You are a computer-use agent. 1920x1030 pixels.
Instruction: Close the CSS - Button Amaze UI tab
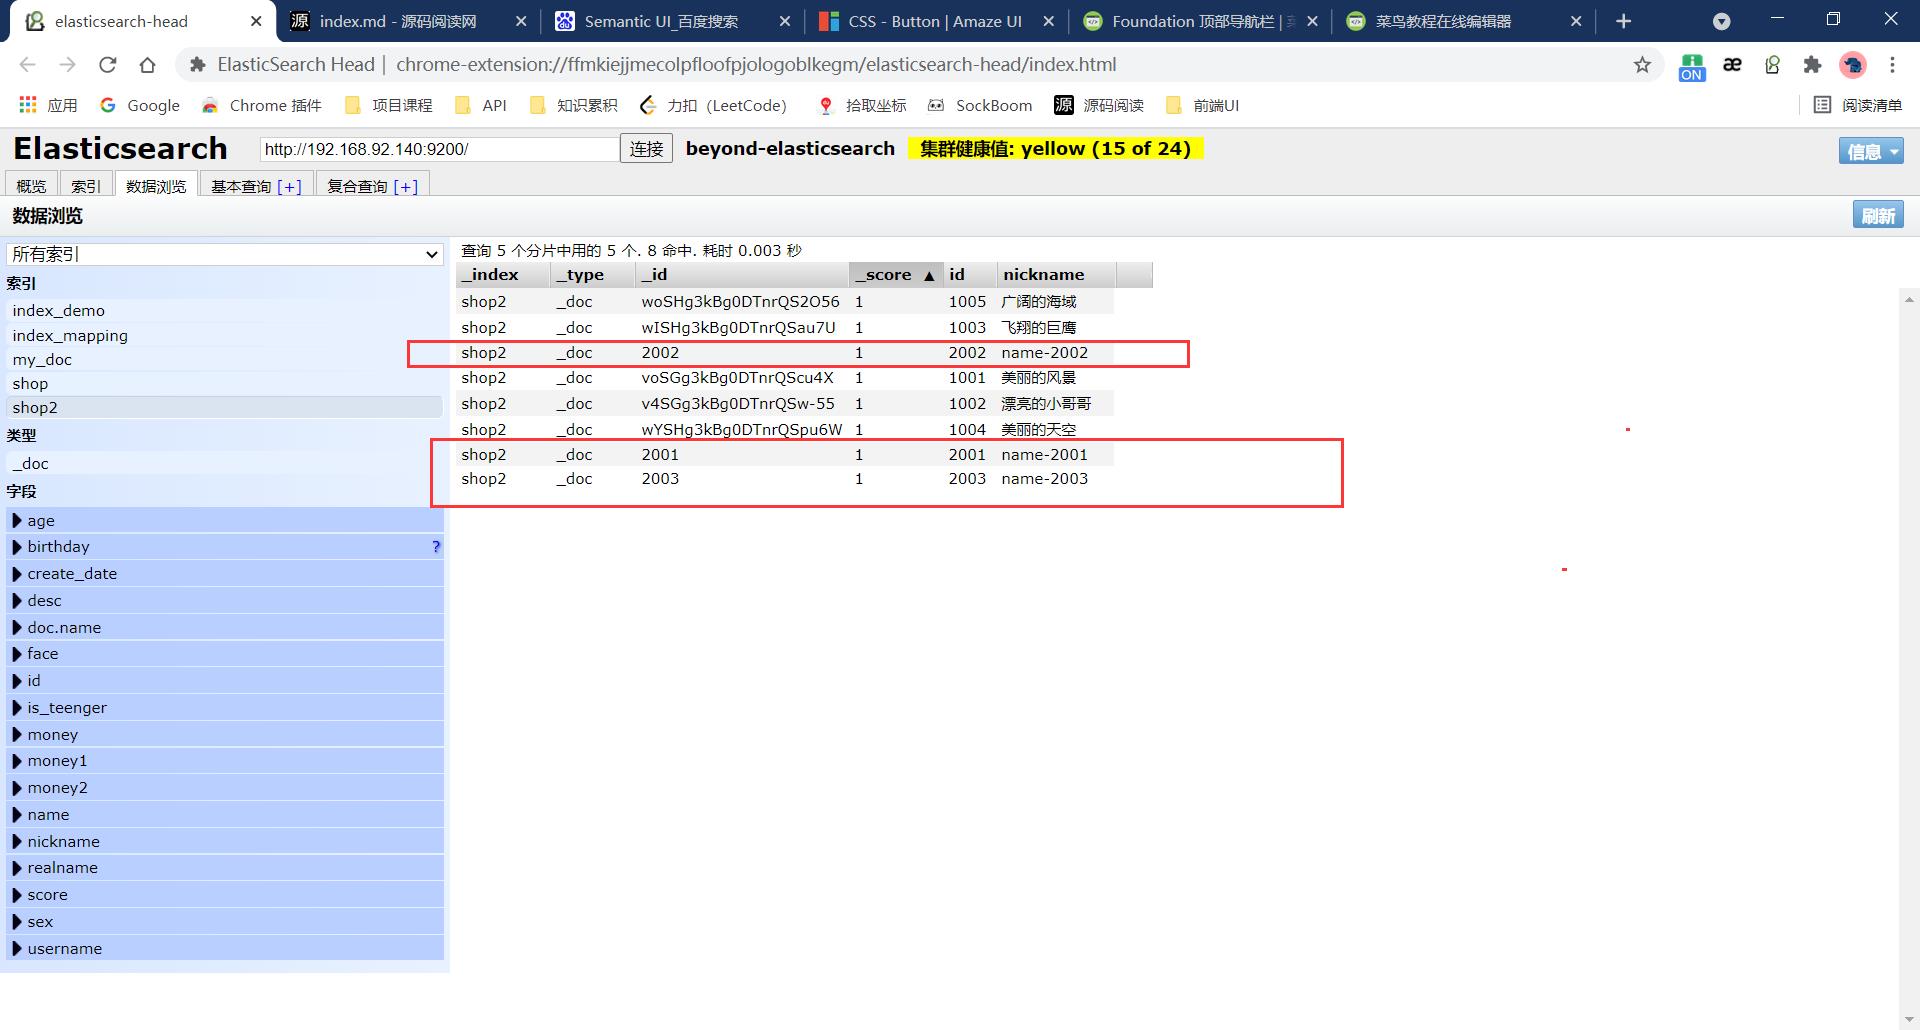[x=1048, y=21]
